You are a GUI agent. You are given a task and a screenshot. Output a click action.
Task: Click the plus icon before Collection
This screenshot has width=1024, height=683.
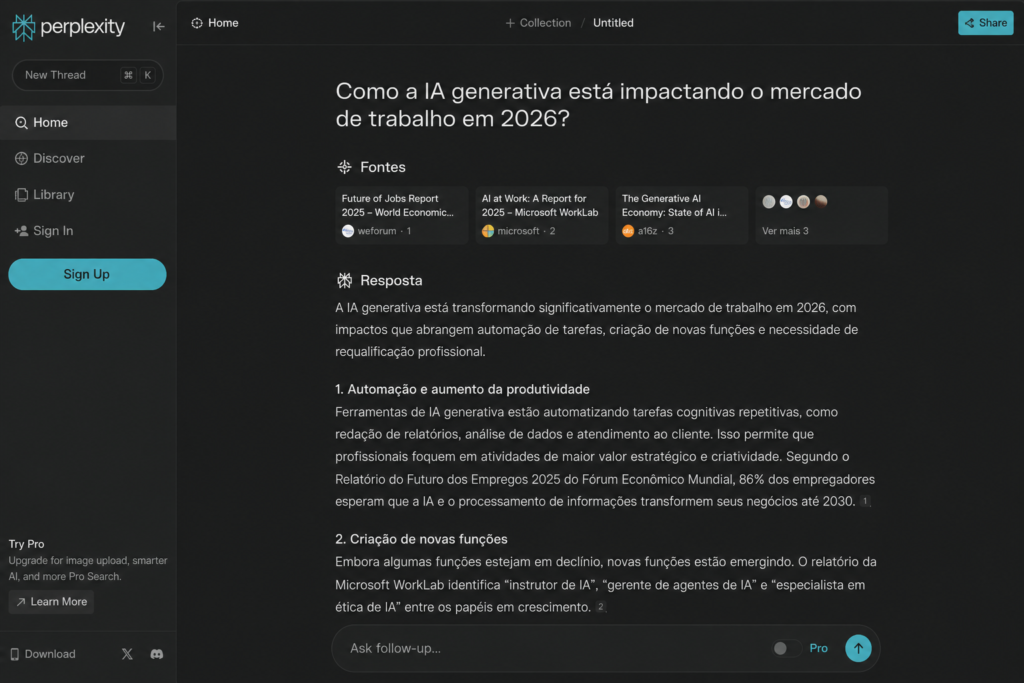[510, 23]
